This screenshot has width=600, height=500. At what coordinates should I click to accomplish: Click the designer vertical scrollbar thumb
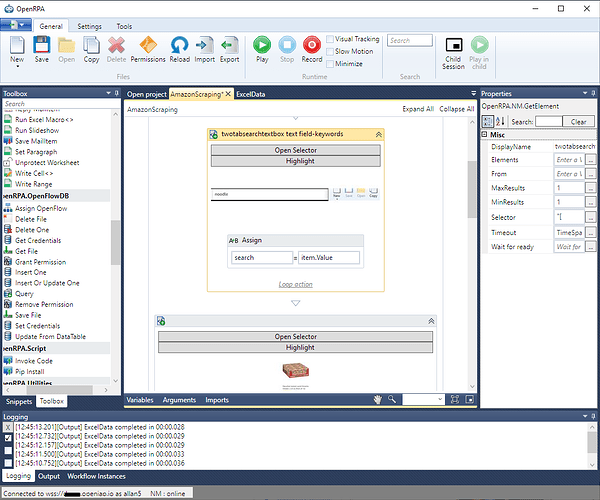pyautogui.click(x=472, y=189)
